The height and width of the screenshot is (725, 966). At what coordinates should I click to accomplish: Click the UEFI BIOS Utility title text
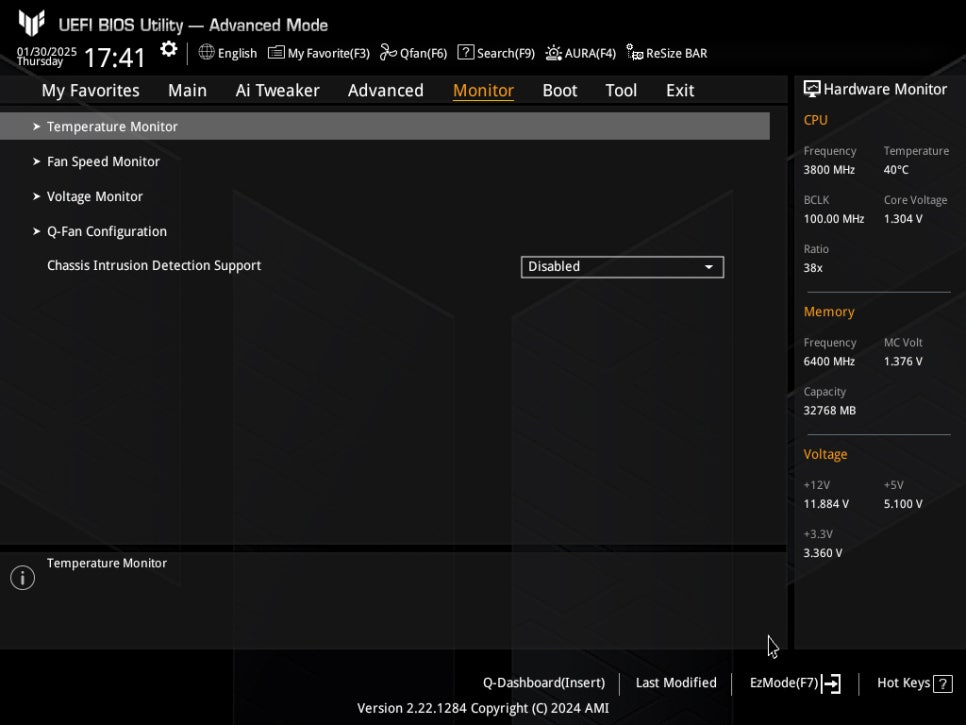tap(193, 25)
